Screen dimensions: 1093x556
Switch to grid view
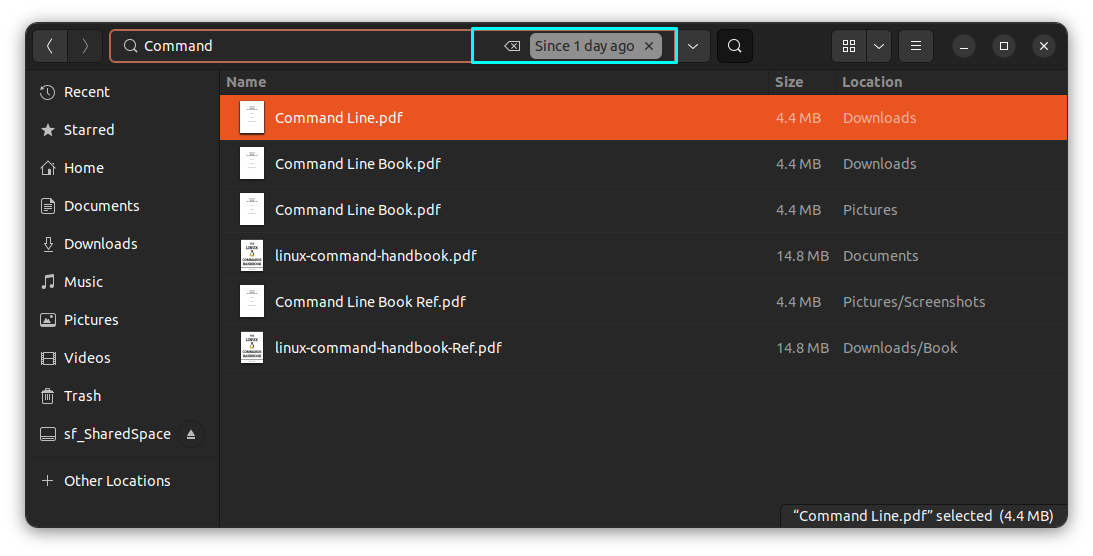point(849,46)
